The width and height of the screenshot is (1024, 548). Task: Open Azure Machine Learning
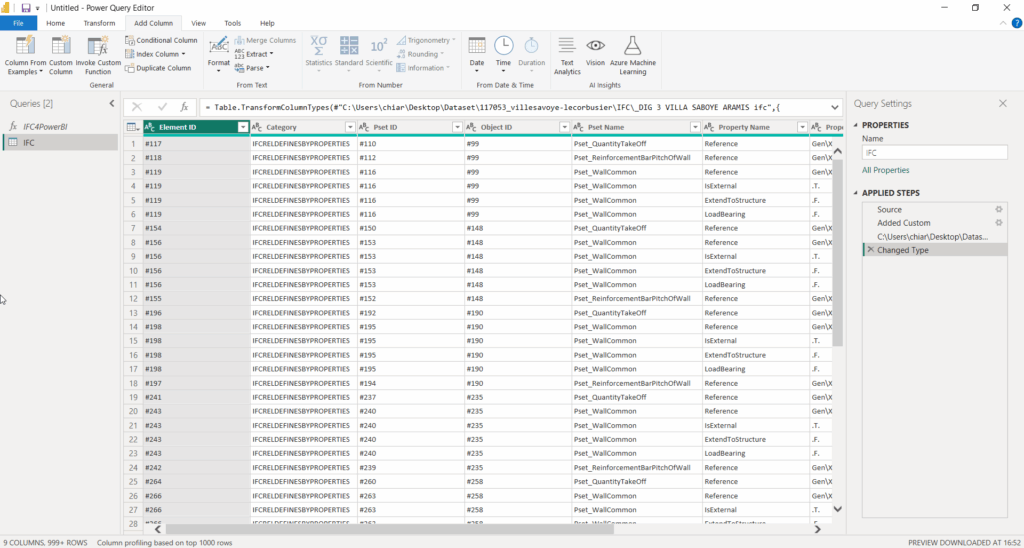[x=632, y=46]
